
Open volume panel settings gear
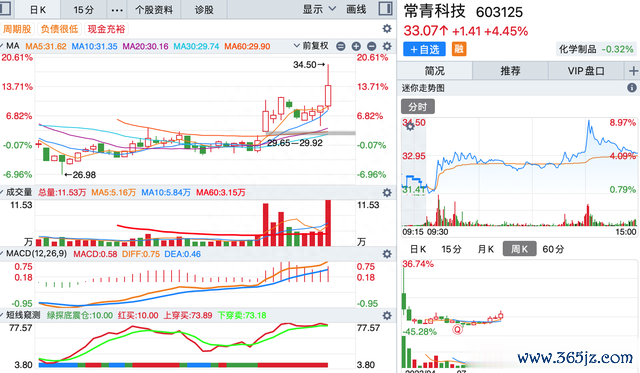coord(387,193)
